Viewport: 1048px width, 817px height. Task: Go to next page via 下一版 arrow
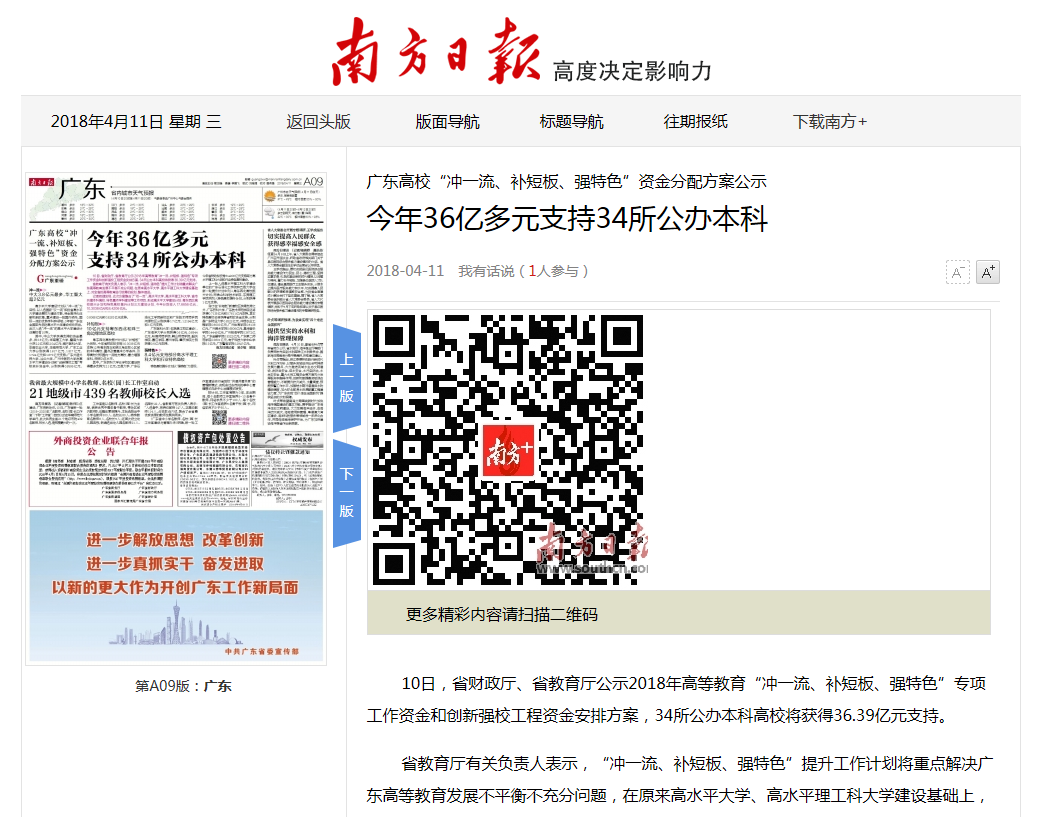pyautogui.click(x=346, y=493)
